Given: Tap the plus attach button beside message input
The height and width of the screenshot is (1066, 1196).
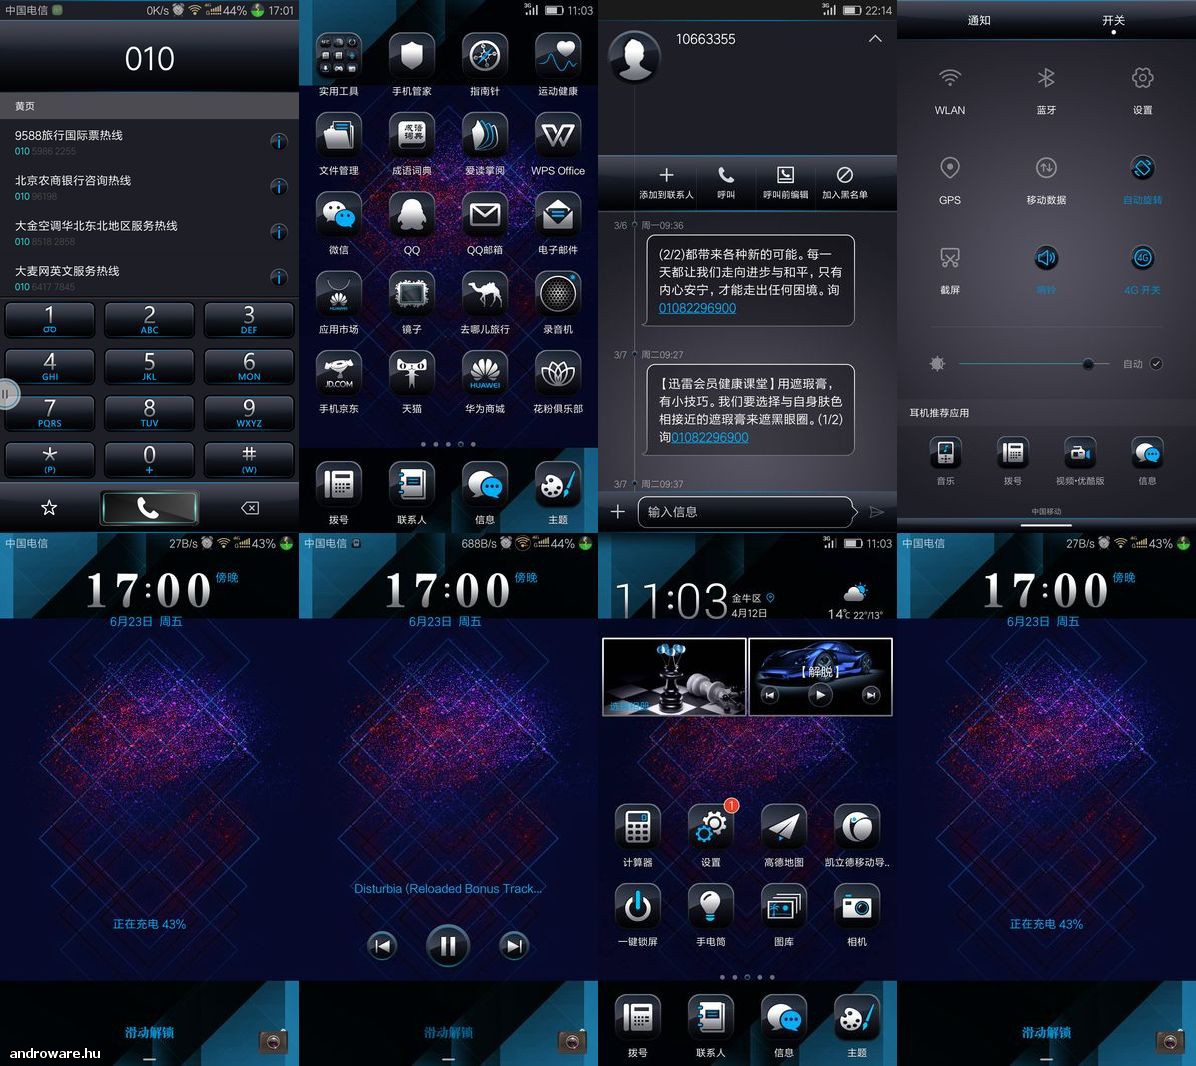Looking at the screenshot, I should pyautogui.click(x=618, y=512).
